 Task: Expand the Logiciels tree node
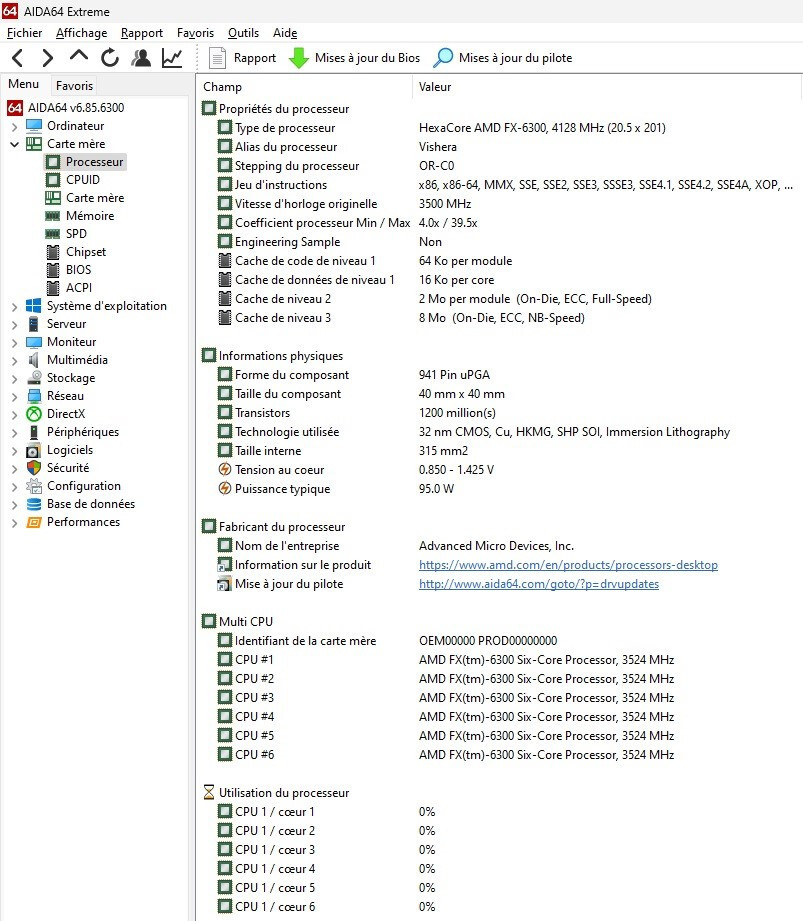15,451
